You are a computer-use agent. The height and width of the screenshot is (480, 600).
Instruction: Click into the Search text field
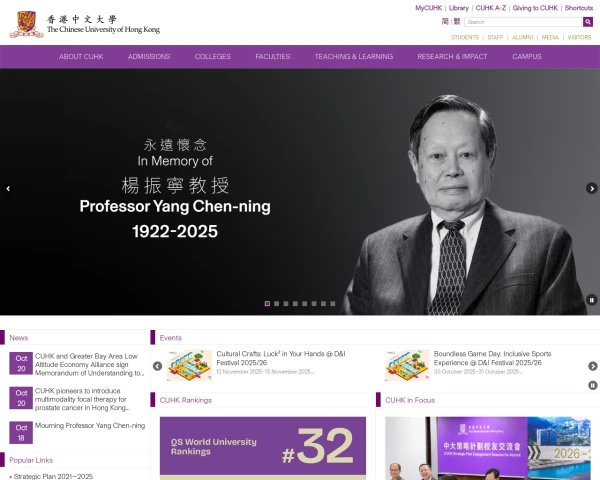(523, 22)
